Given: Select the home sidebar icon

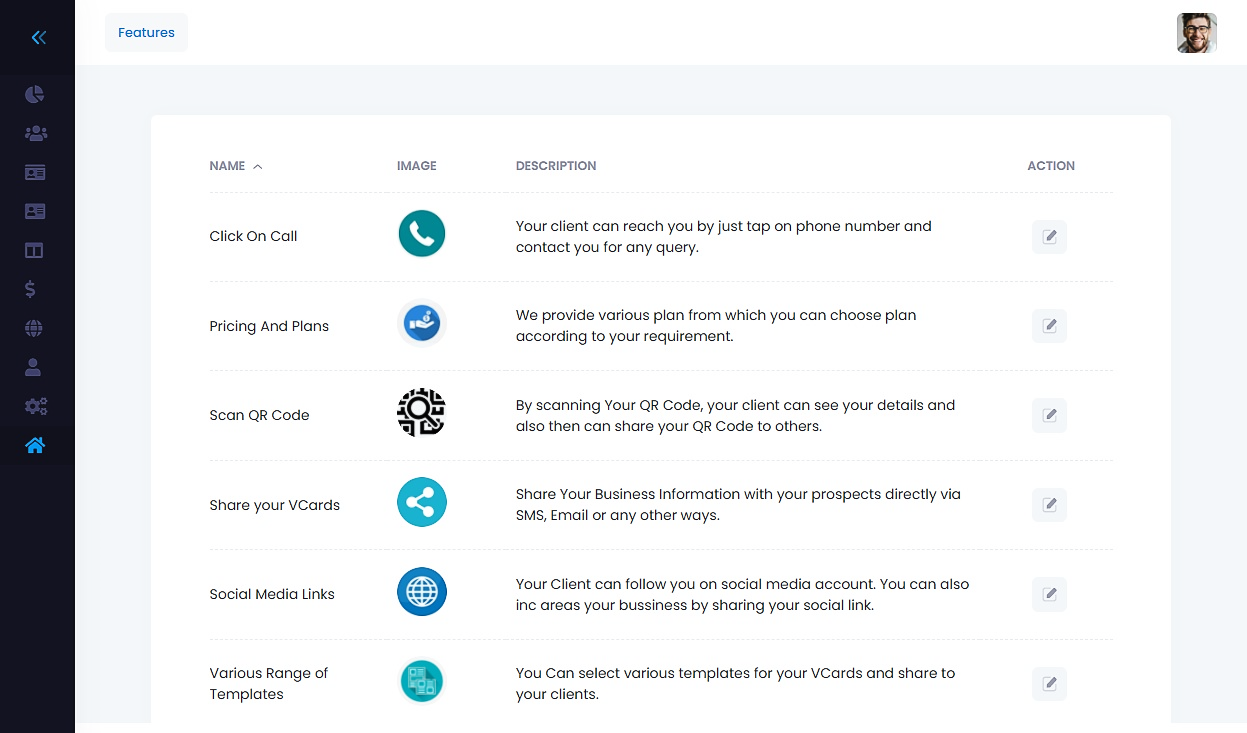Looking at the screenshot, I should tap(35, 445).
